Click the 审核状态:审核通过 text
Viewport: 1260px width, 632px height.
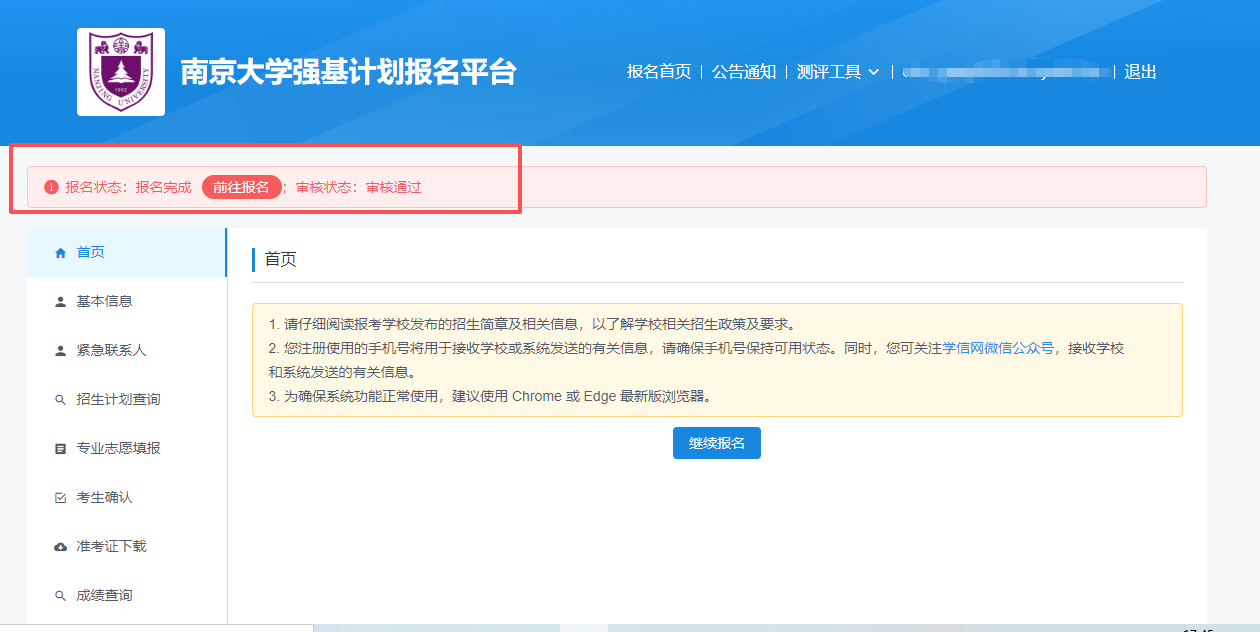359,187
